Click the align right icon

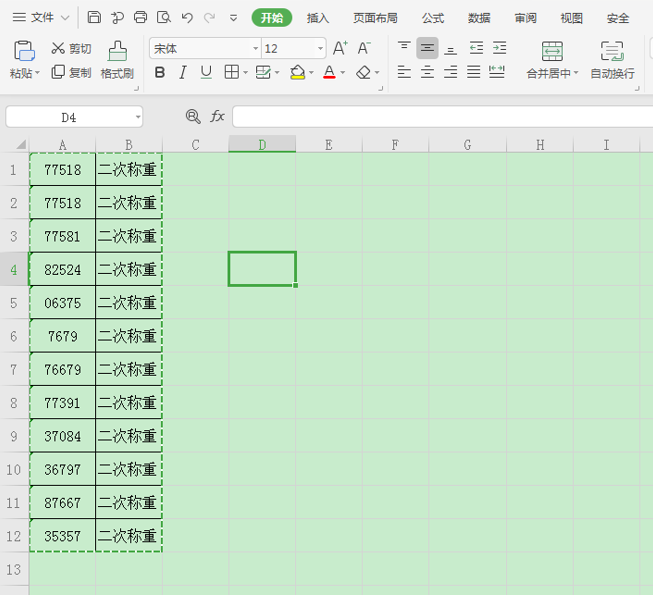coord(450,72)
